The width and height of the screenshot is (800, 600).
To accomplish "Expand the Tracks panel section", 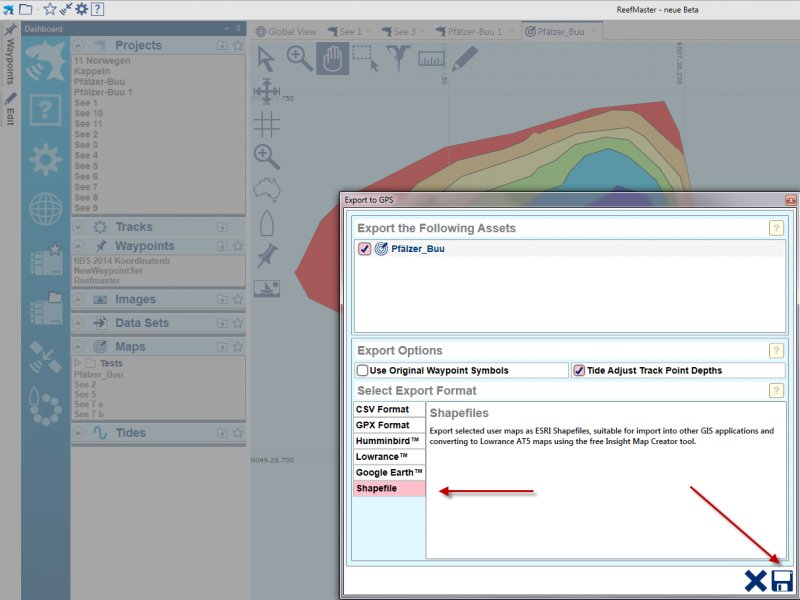I will pyautogui.click(x=80, y=227).
